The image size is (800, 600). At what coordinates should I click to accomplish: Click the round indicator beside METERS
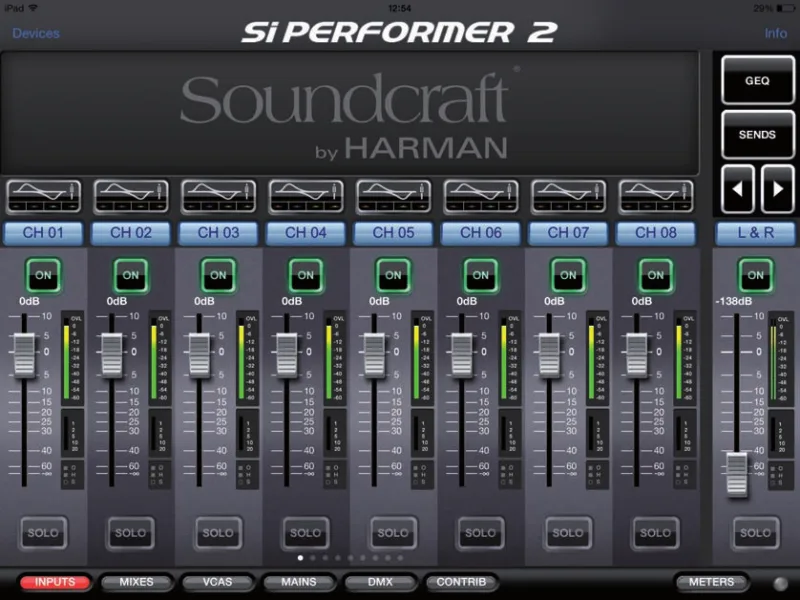point(781,583)
